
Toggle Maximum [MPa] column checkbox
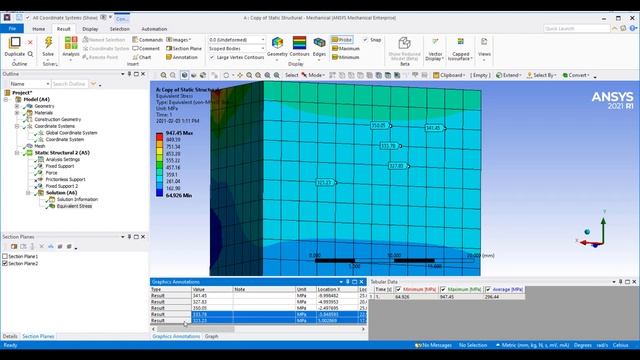click(x=443, y=289)
